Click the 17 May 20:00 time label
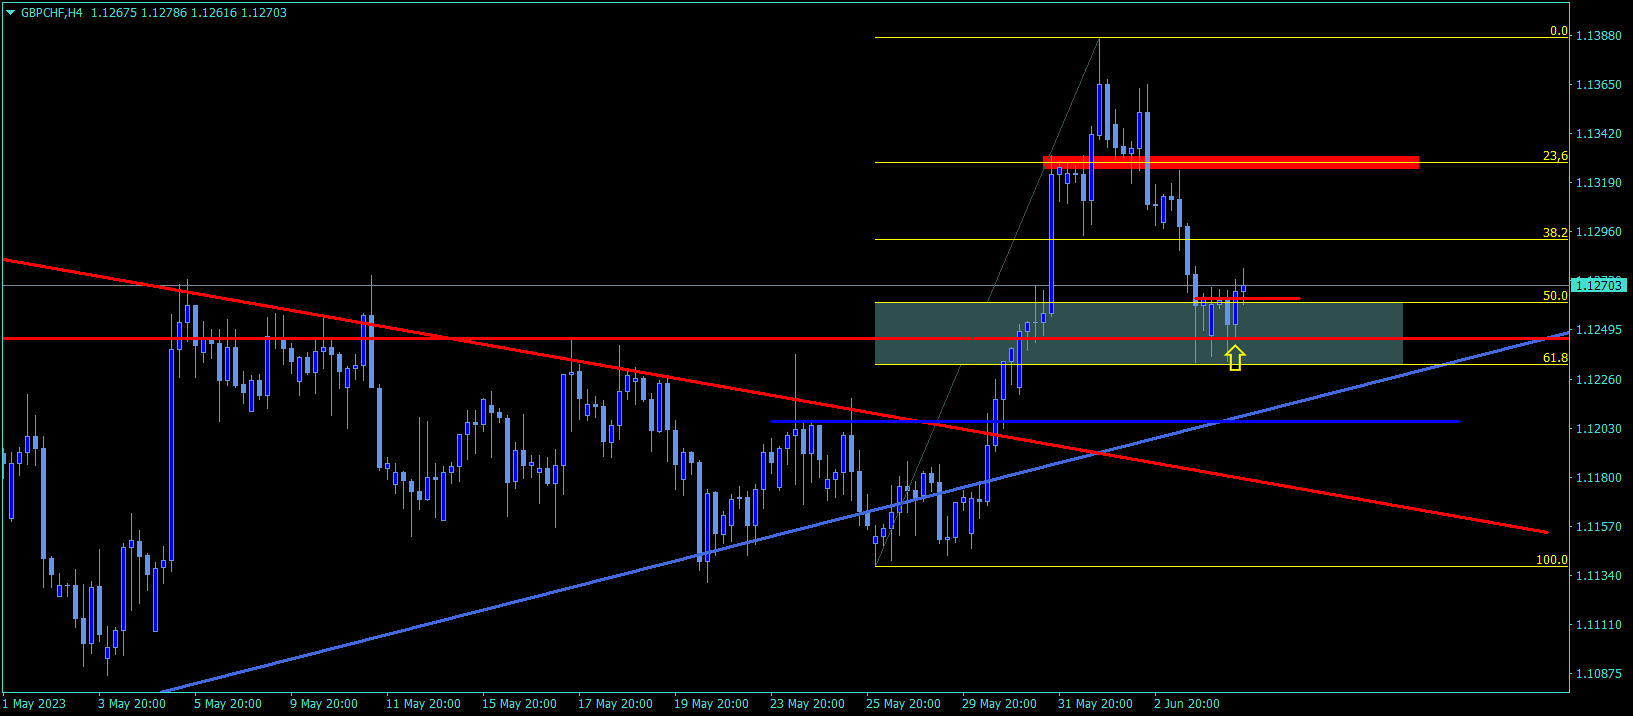This screenshot has width=1633, height=716. [615, 704]
